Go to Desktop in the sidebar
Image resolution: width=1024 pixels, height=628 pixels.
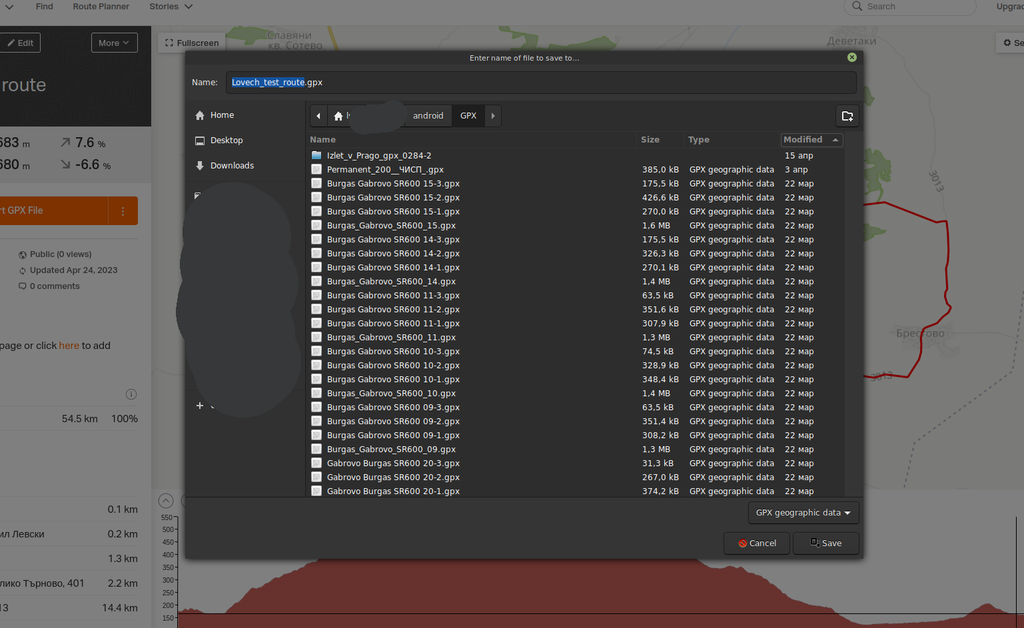[226, 141]
